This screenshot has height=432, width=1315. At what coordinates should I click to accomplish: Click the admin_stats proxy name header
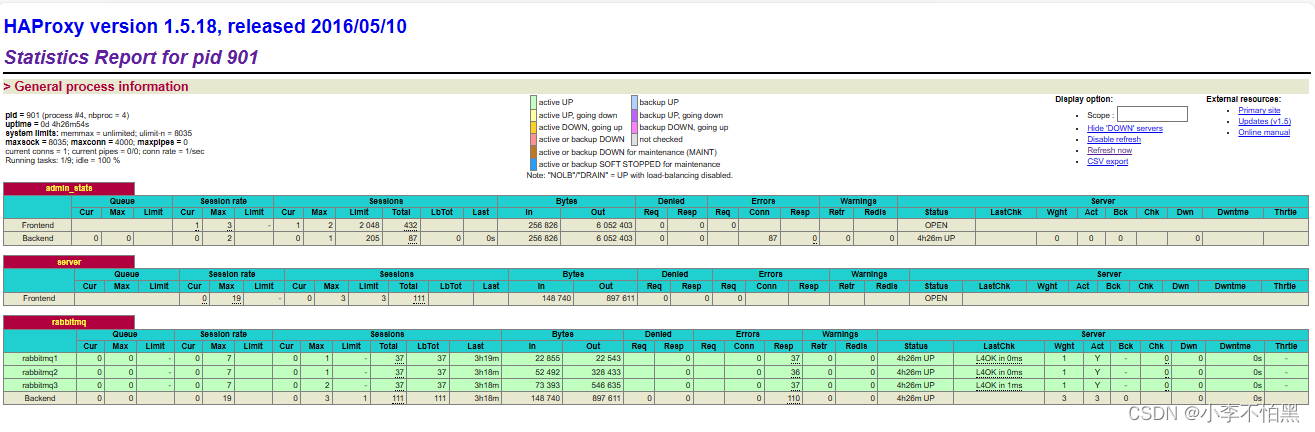[68, 188]
